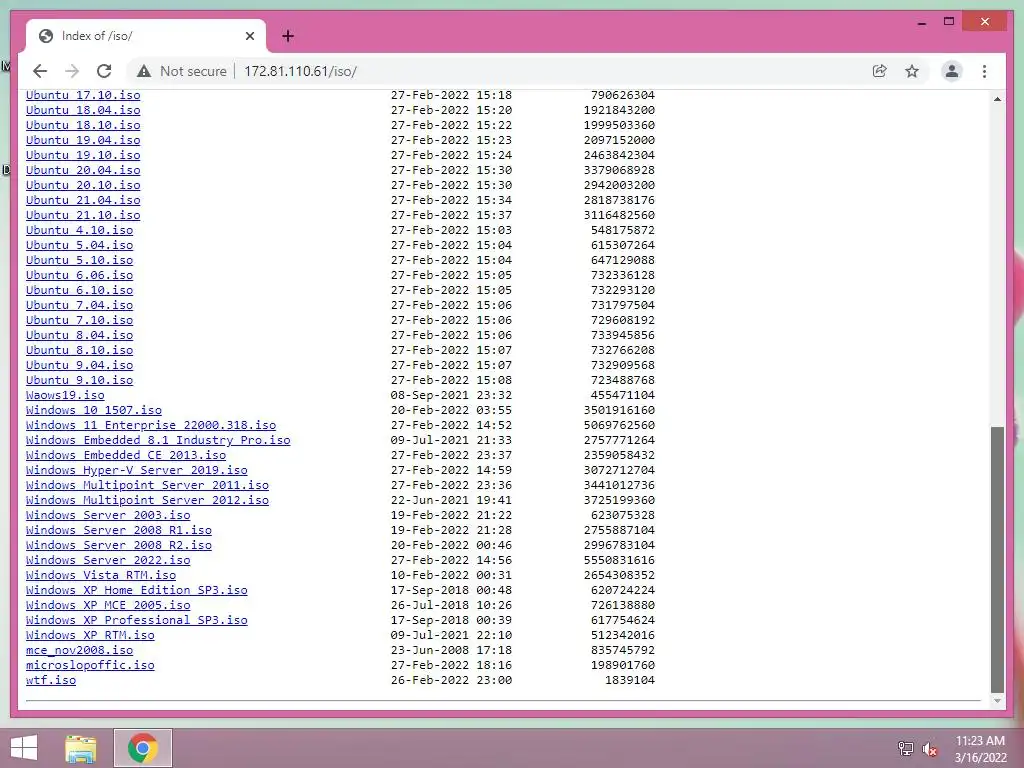Select file size 1839104 for wtf.iso
This screenshot has height=768, width=1024.
coord(630,680)
